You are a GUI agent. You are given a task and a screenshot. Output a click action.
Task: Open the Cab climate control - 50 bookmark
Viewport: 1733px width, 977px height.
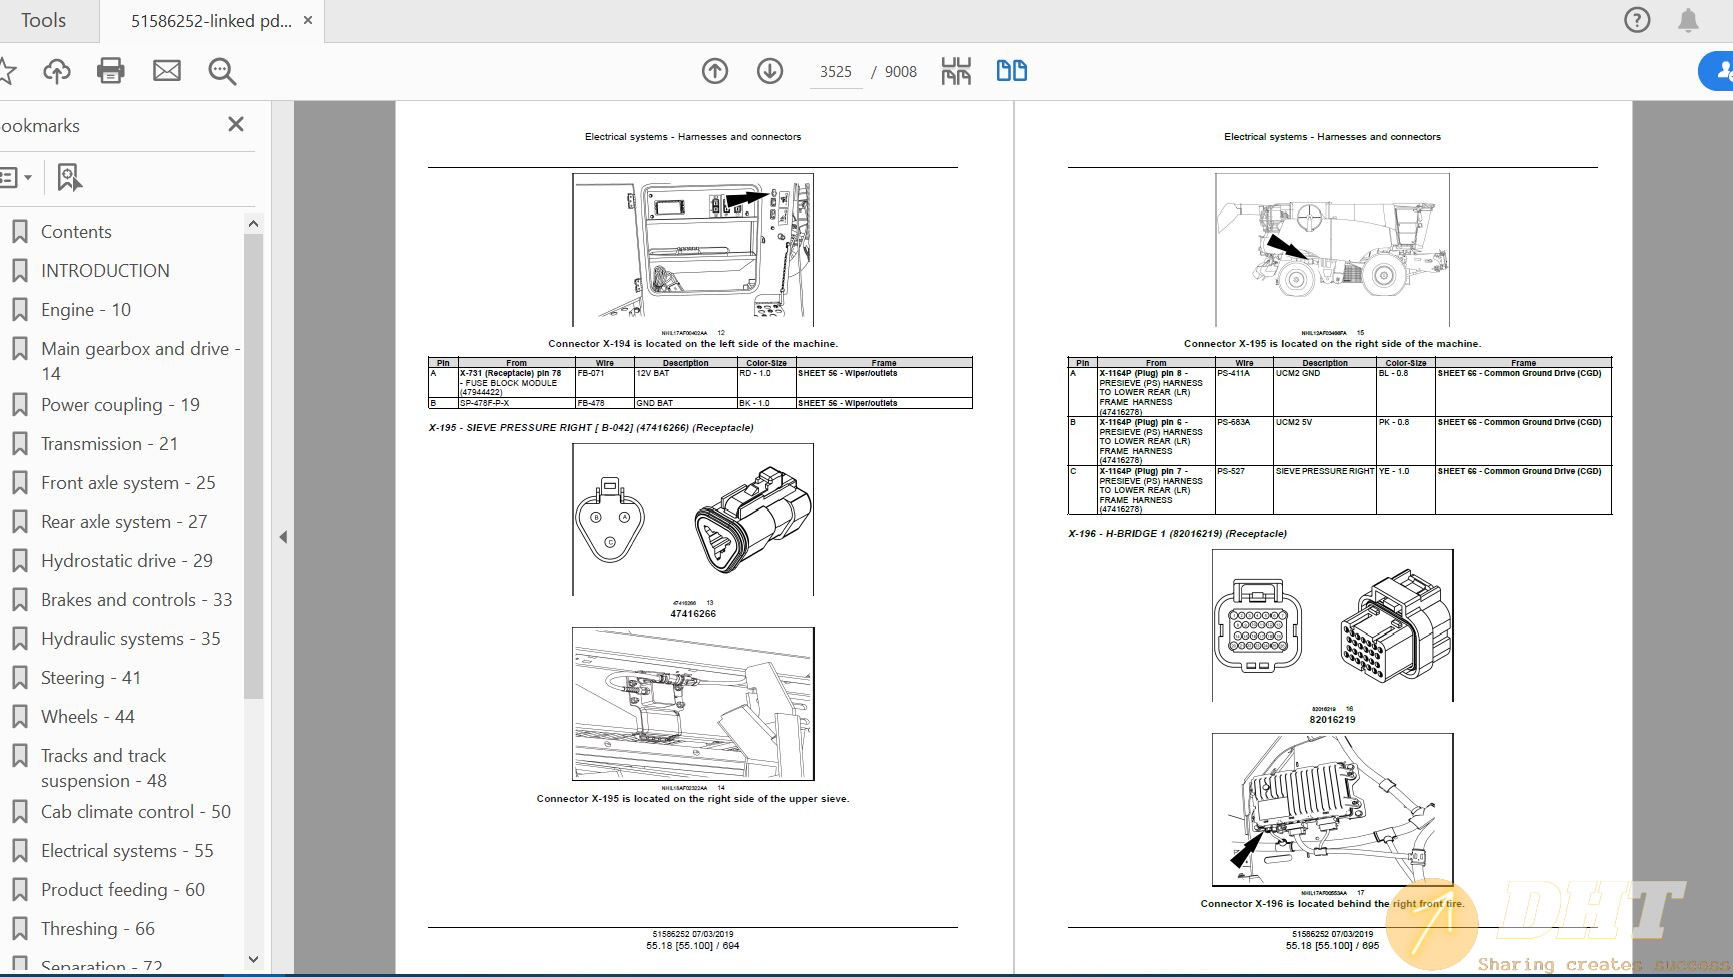[x=136, y=812]
